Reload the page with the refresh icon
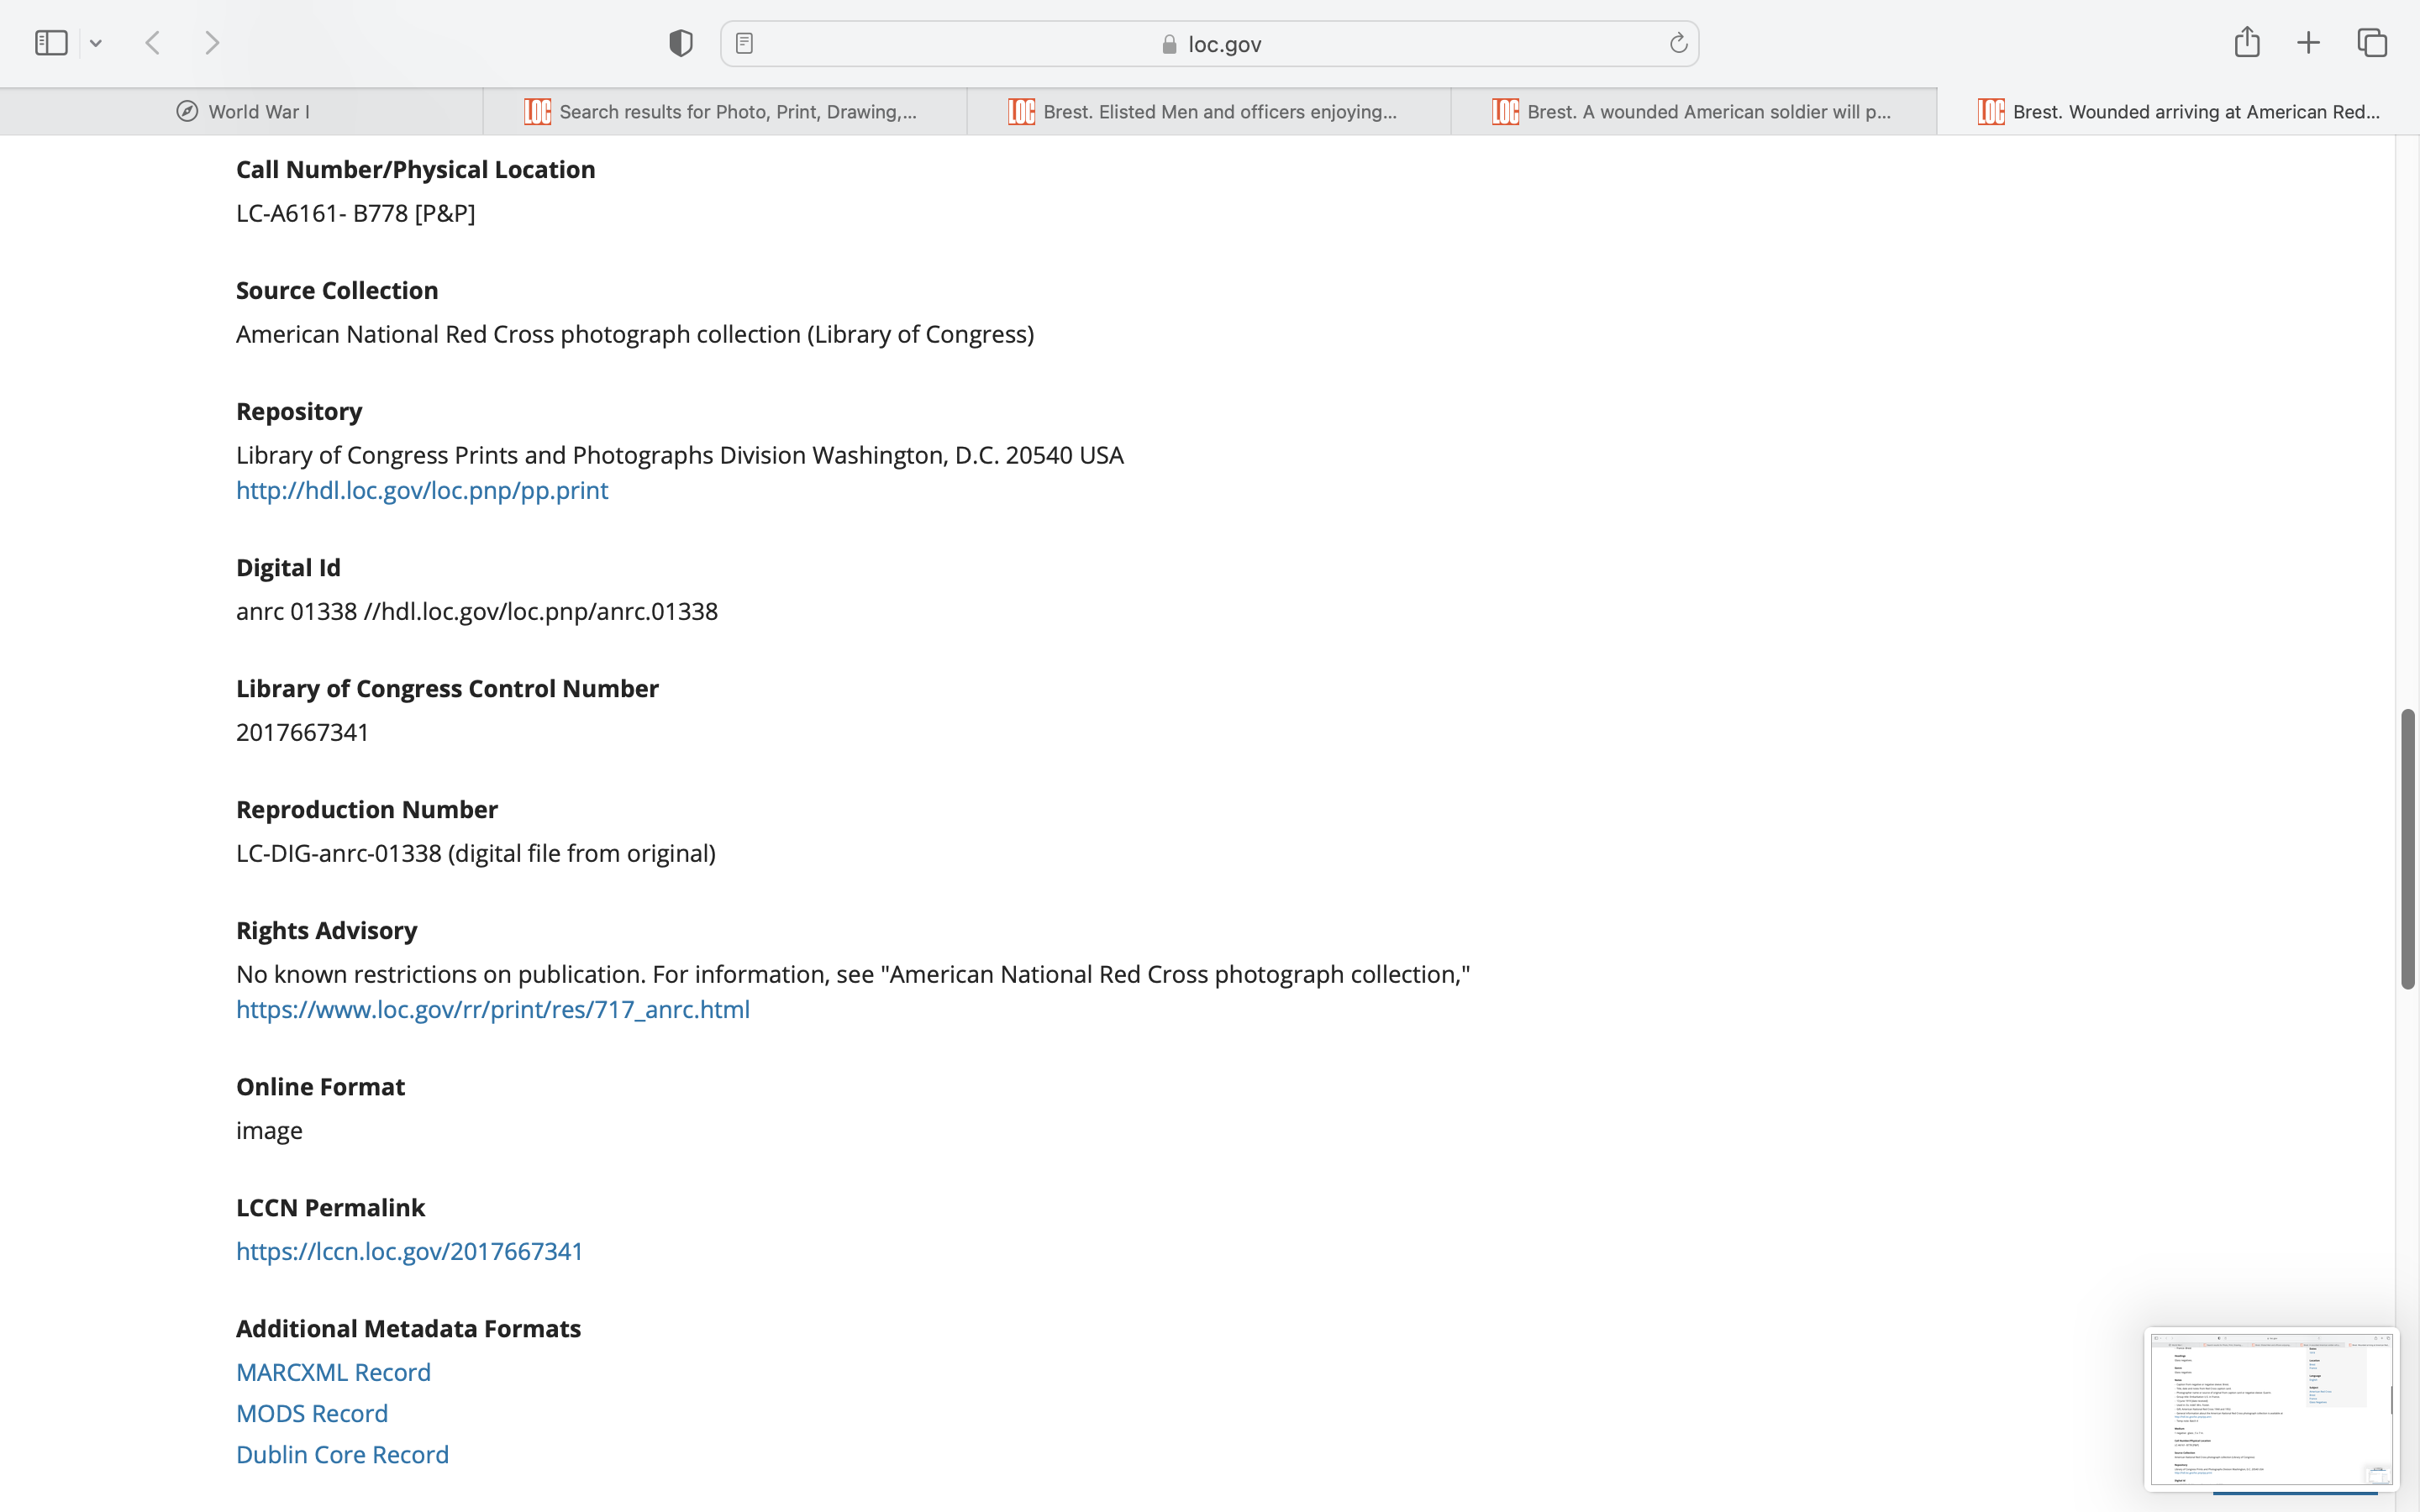2420x1512 pixels. pos(1678,43)
